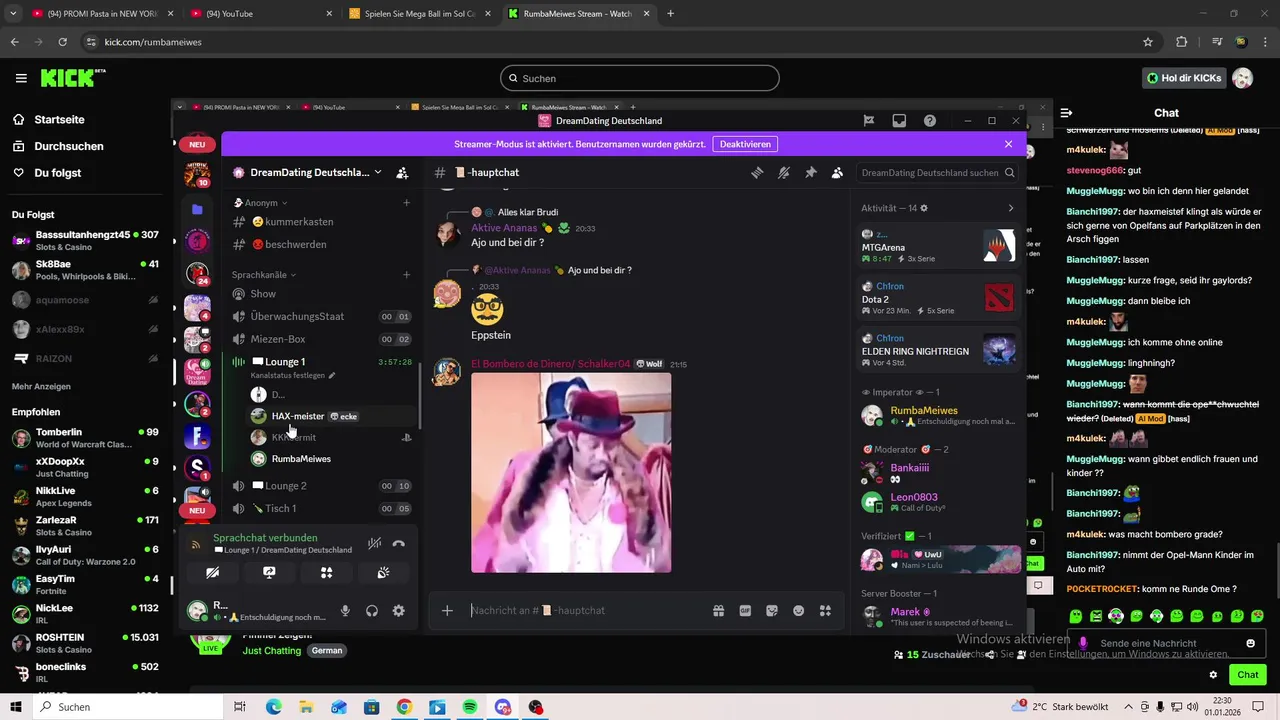Collapse the Anonym channel category

pos(264,203)
